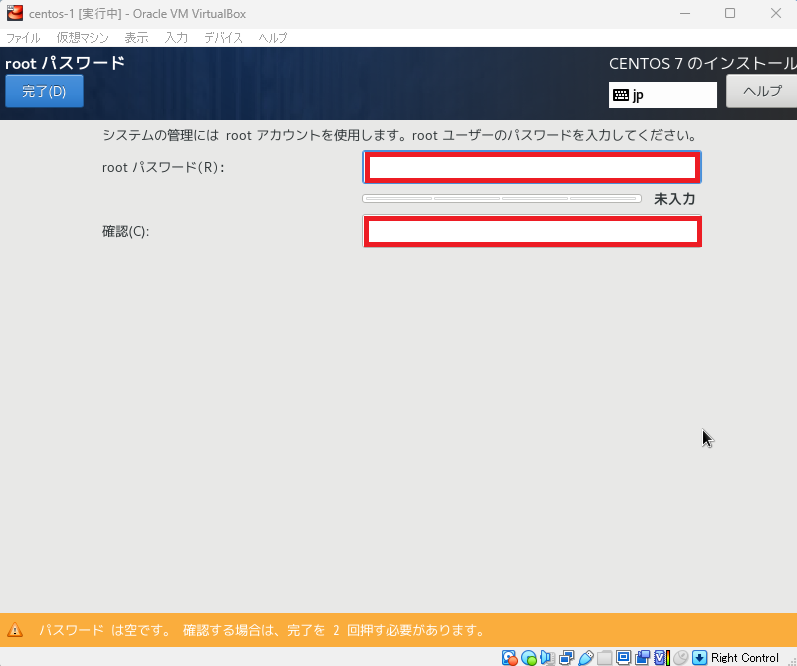Image resolution: width=797 pixels, height=666 pixels.
Task: Click the jp keyboard layout indicator
Action: (663, 95)
